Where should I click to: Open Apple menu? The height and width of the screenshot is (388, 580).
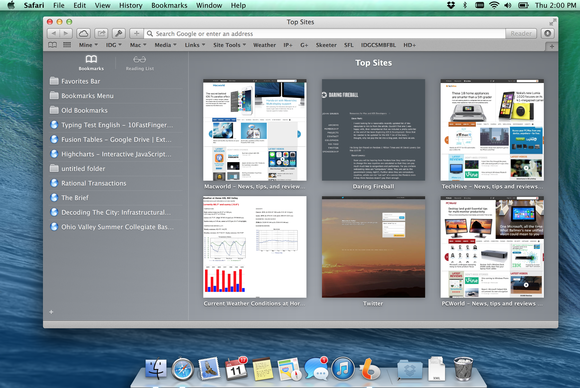pos(11,5)
